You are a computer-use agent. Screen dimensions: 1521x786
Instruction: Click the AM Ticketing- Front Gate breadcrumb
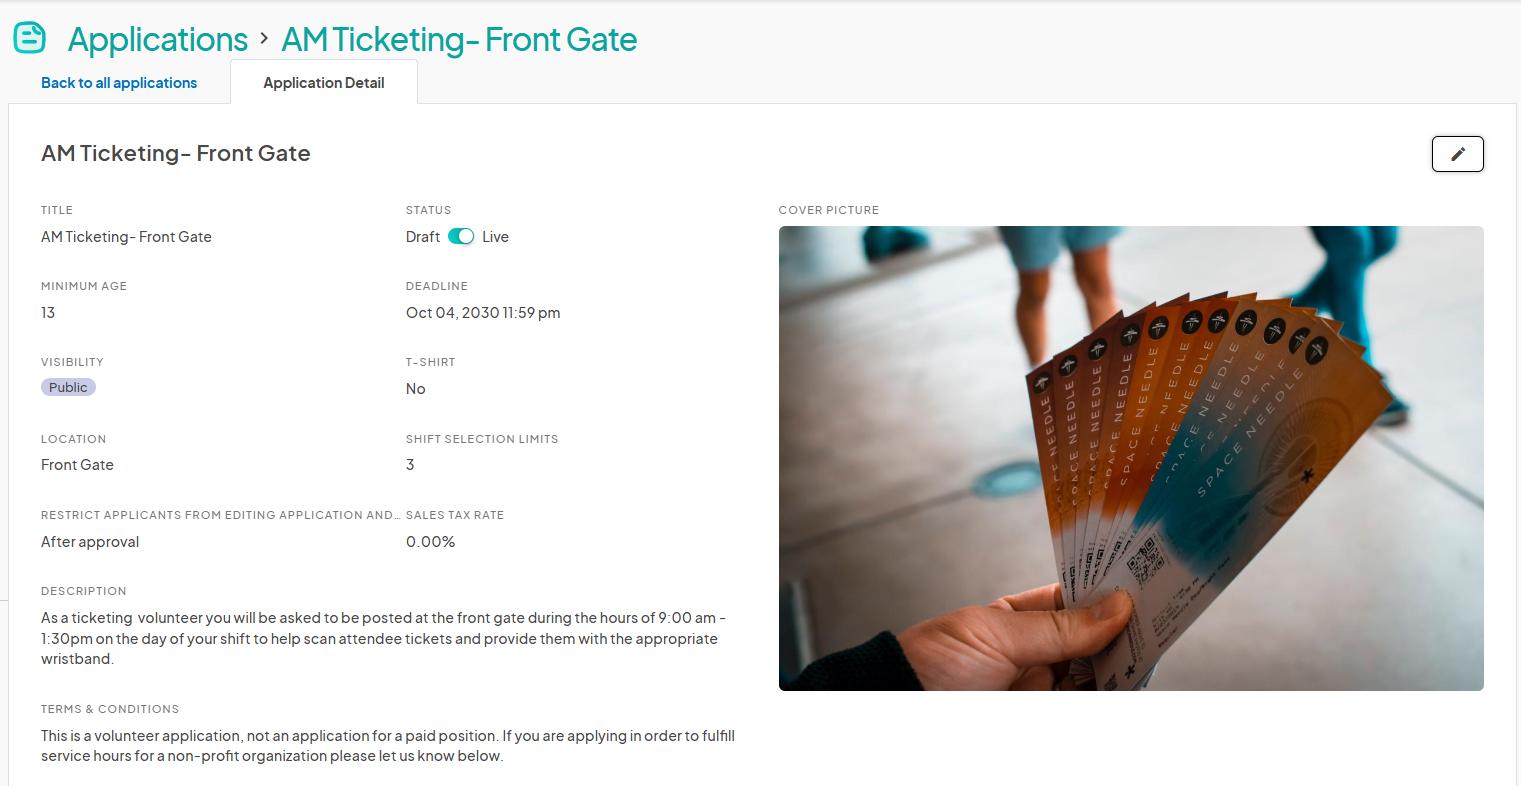coord(459,39)
